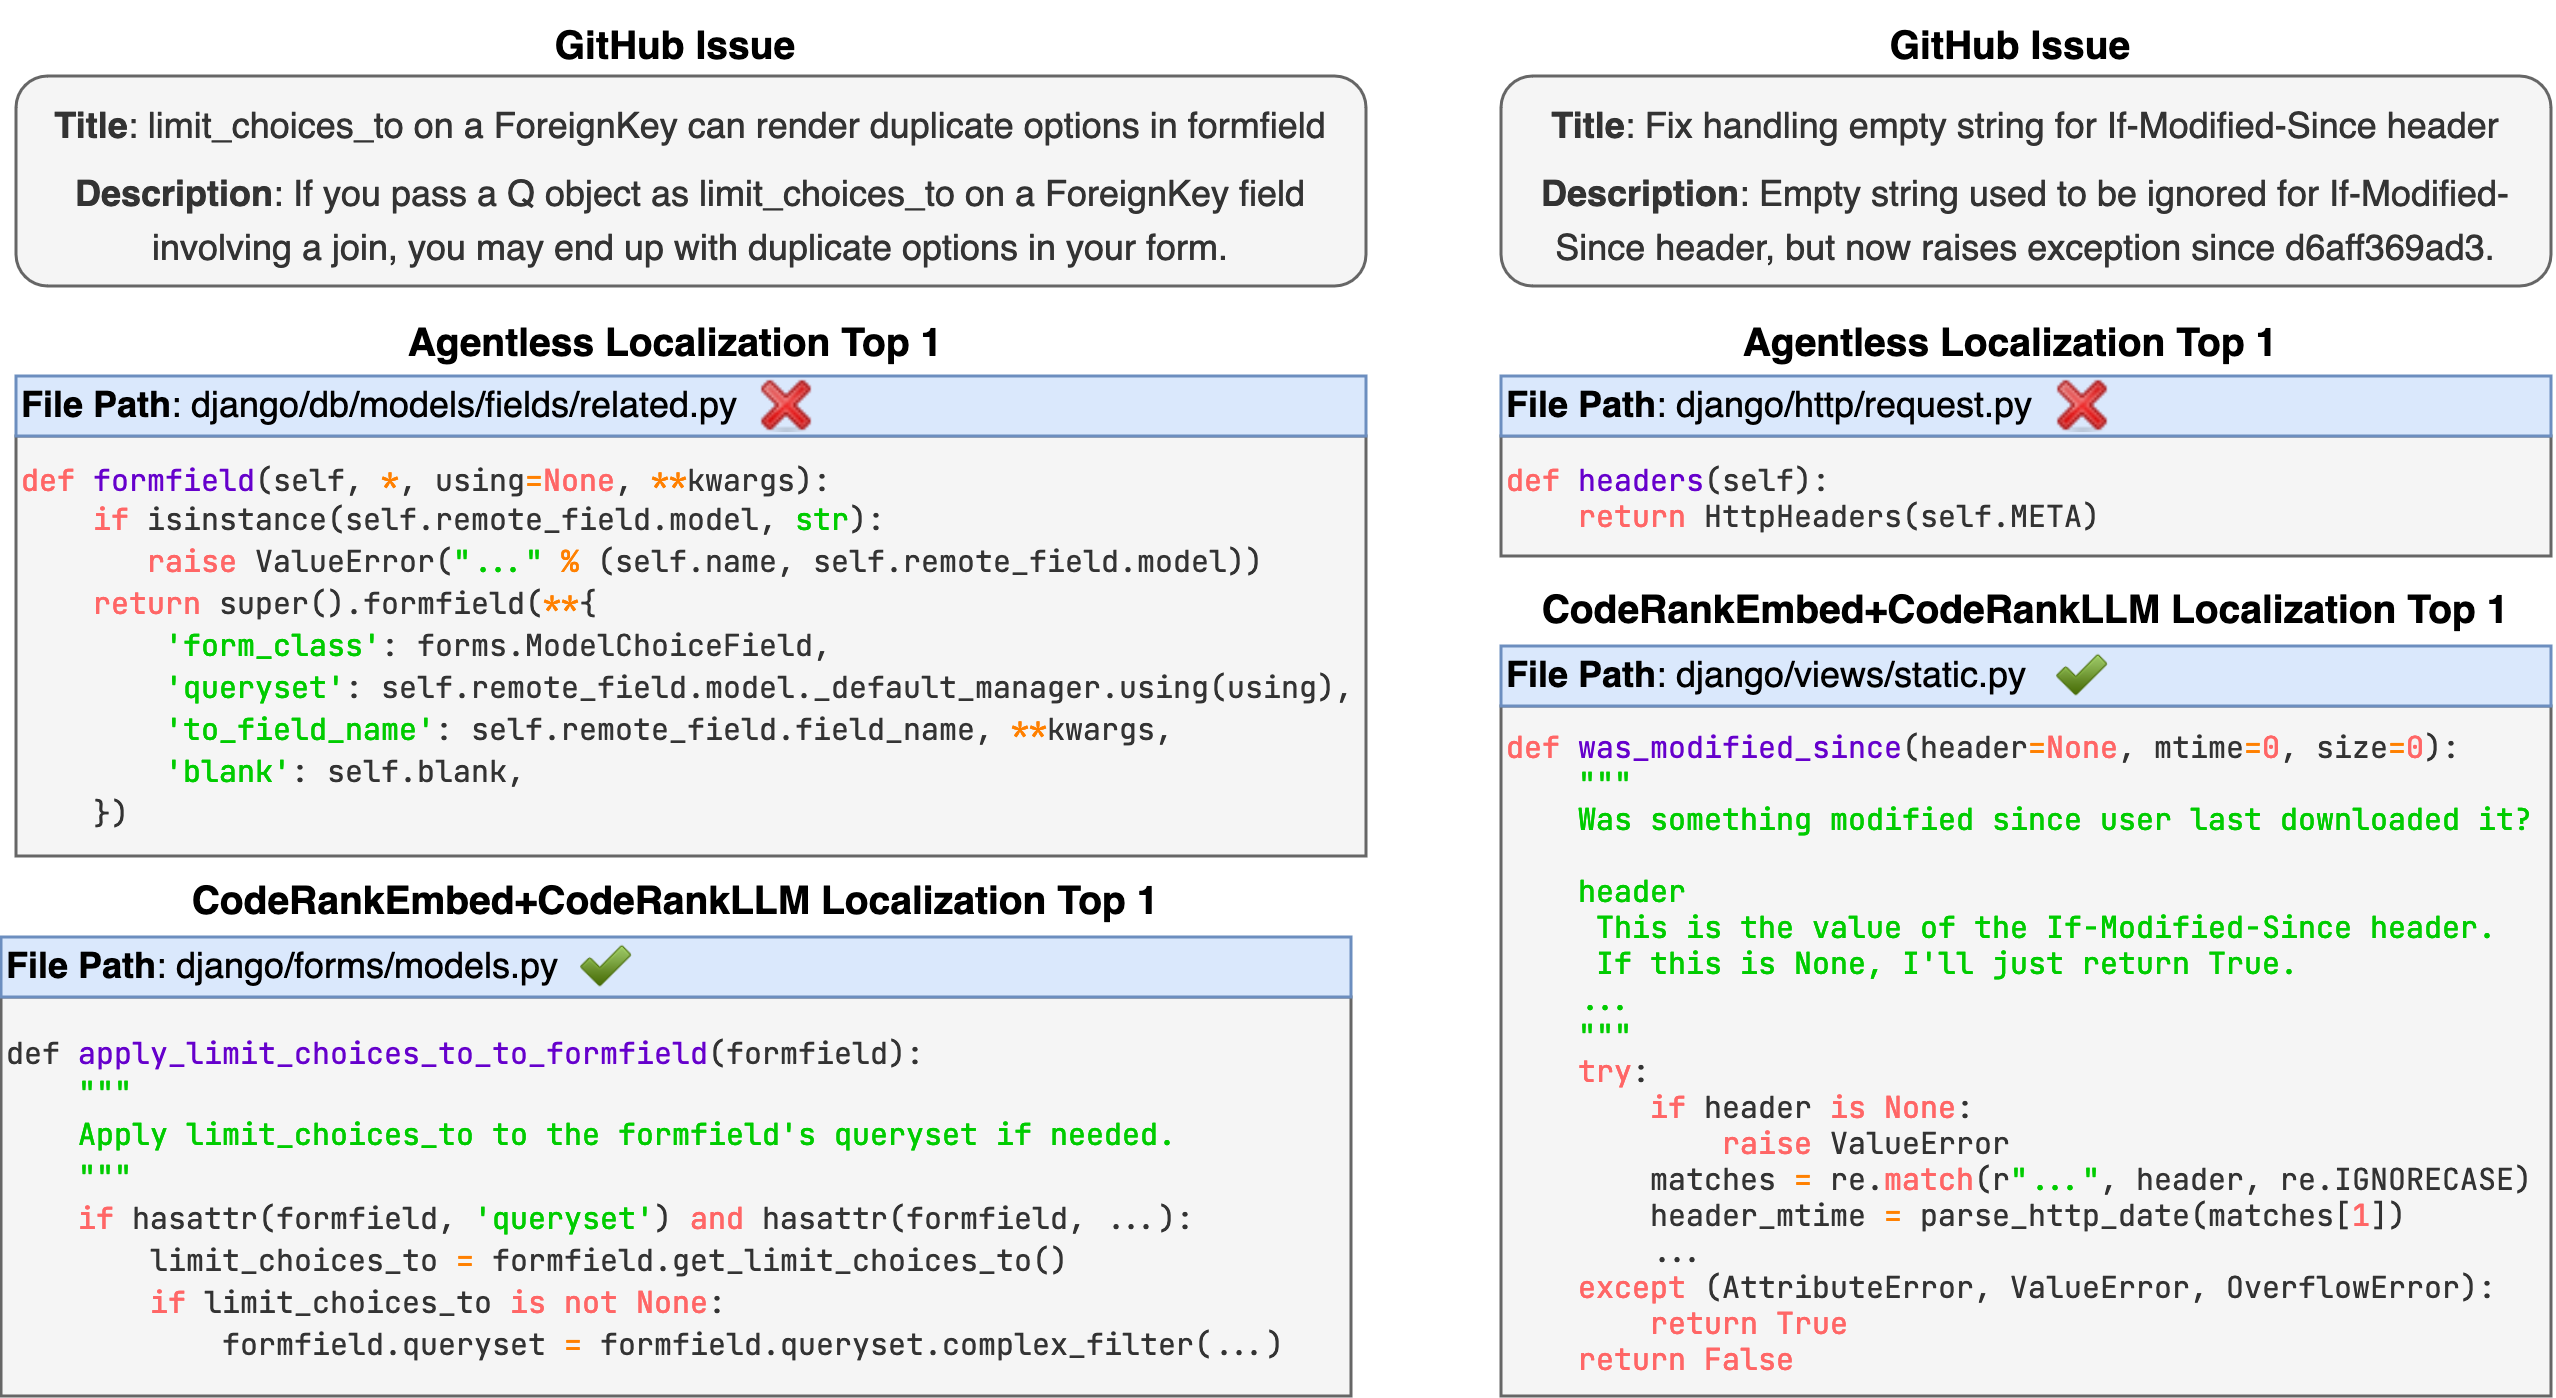Click the red X next to related.py
This screenshot has height=1398, width=2556.
click(x=785, y=405)
